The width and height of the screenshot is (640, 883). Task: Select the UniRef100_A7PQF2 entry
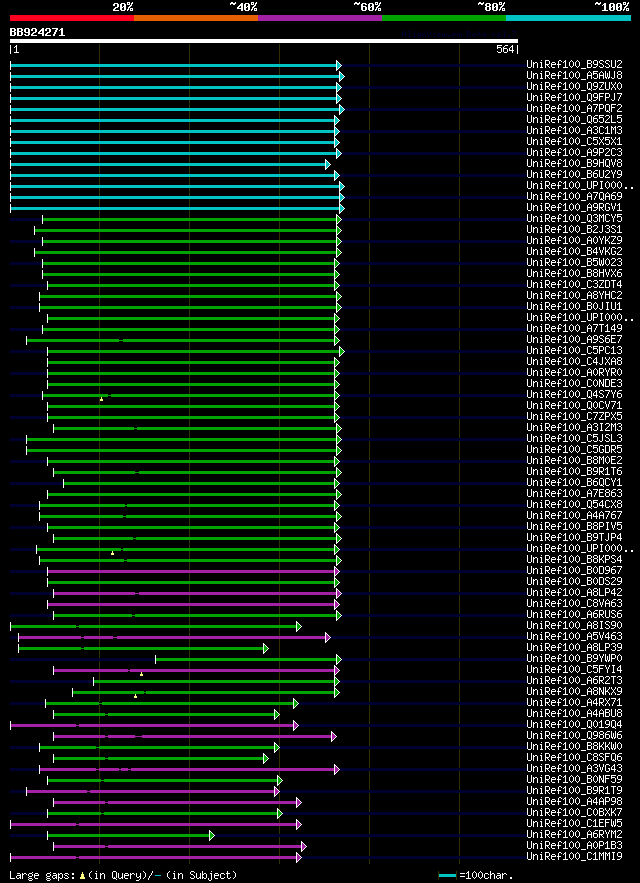tap(574, 109)
